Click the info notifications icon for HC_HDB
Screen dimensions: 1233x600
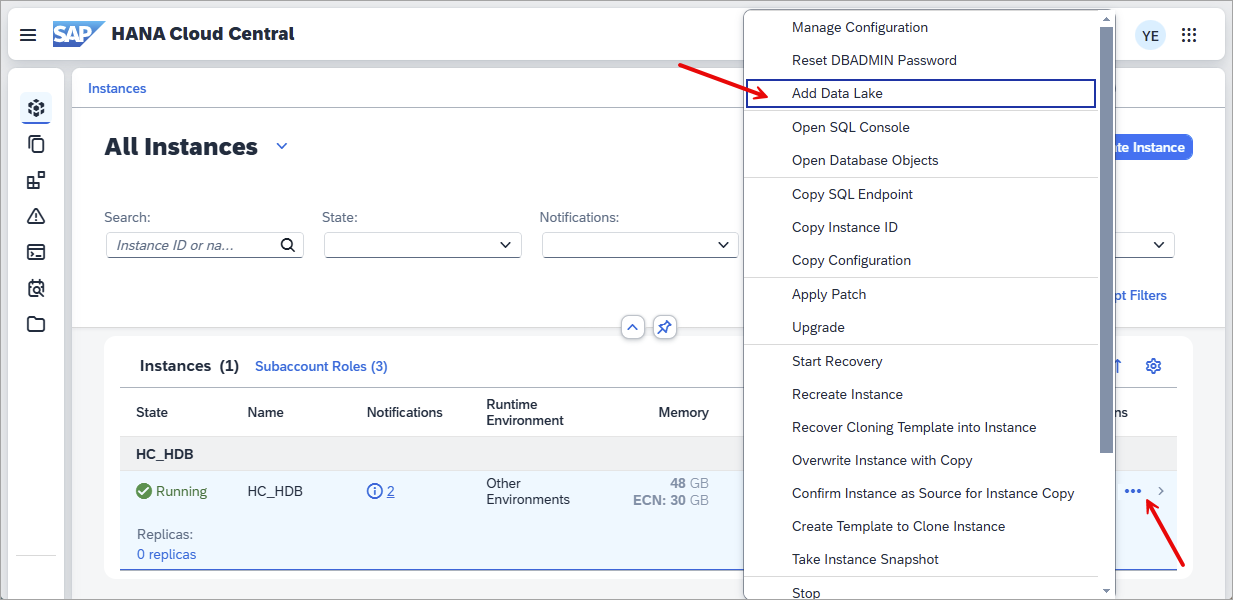click(x=375, y=491)
